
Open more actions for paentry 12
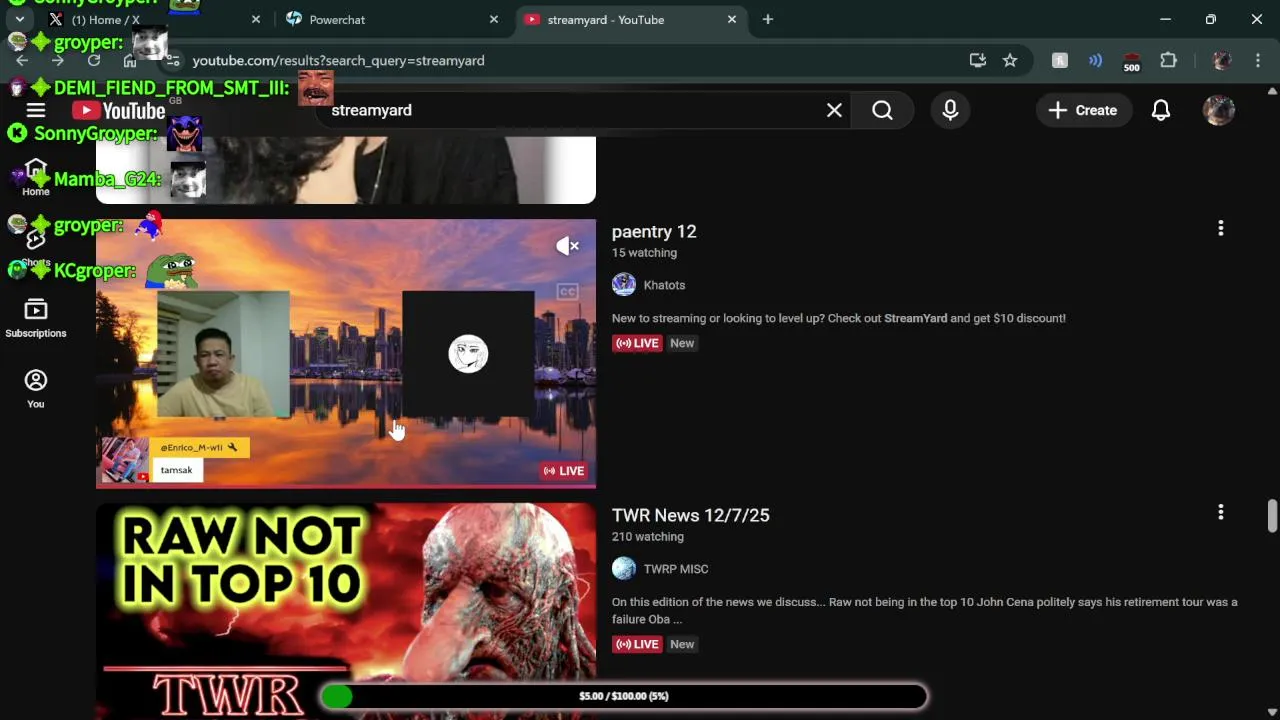pyautogui.click(x=1220, y=228)
